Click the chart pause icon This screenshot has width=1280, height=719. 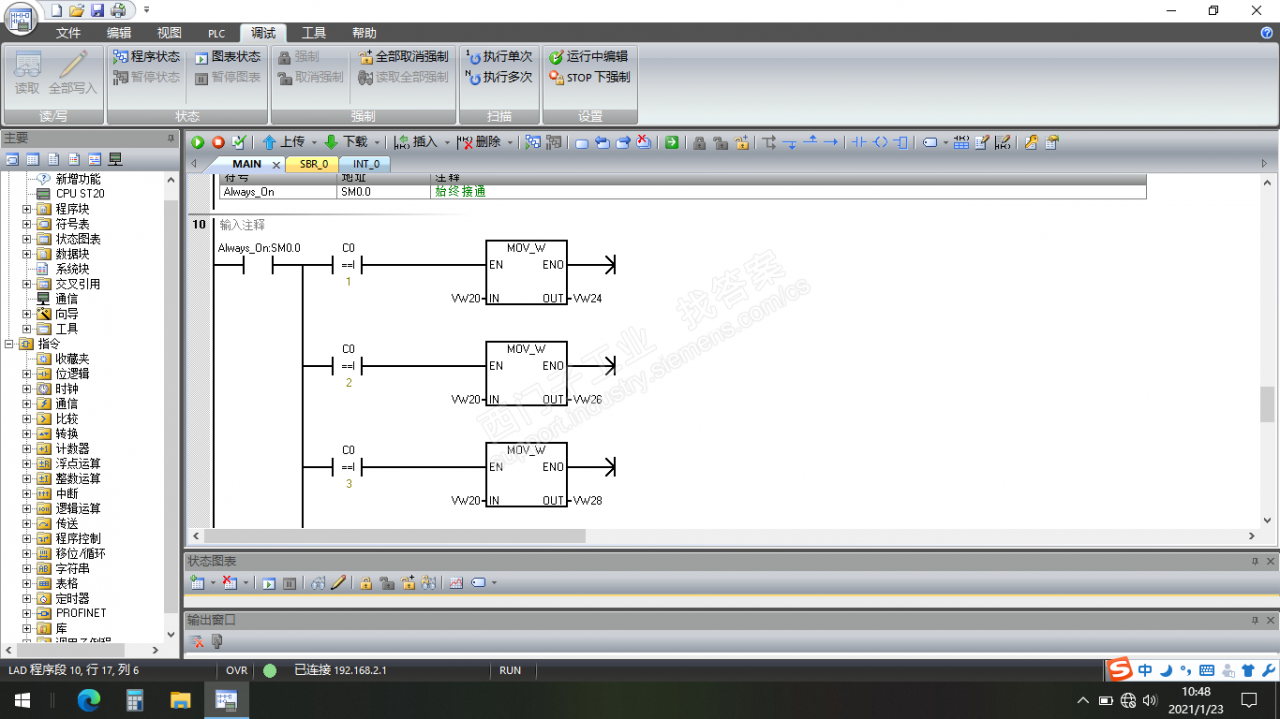[289, 583]
